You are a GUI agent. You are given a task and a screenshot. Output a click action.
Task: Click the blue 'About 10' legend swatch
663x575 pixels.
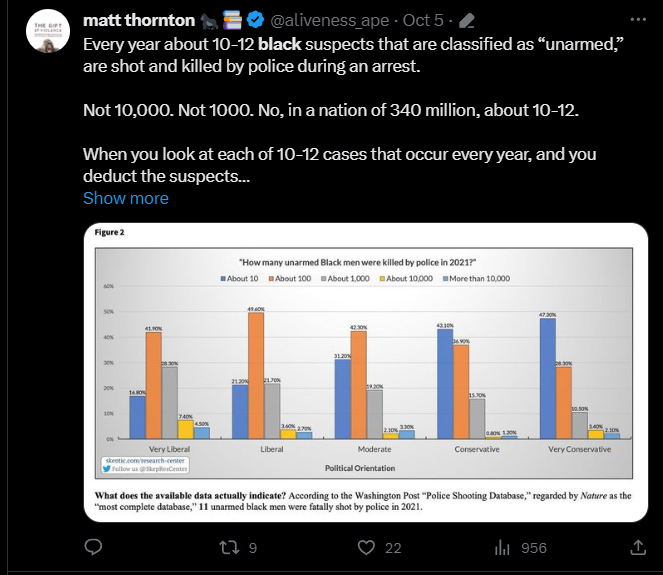(222, 277)
